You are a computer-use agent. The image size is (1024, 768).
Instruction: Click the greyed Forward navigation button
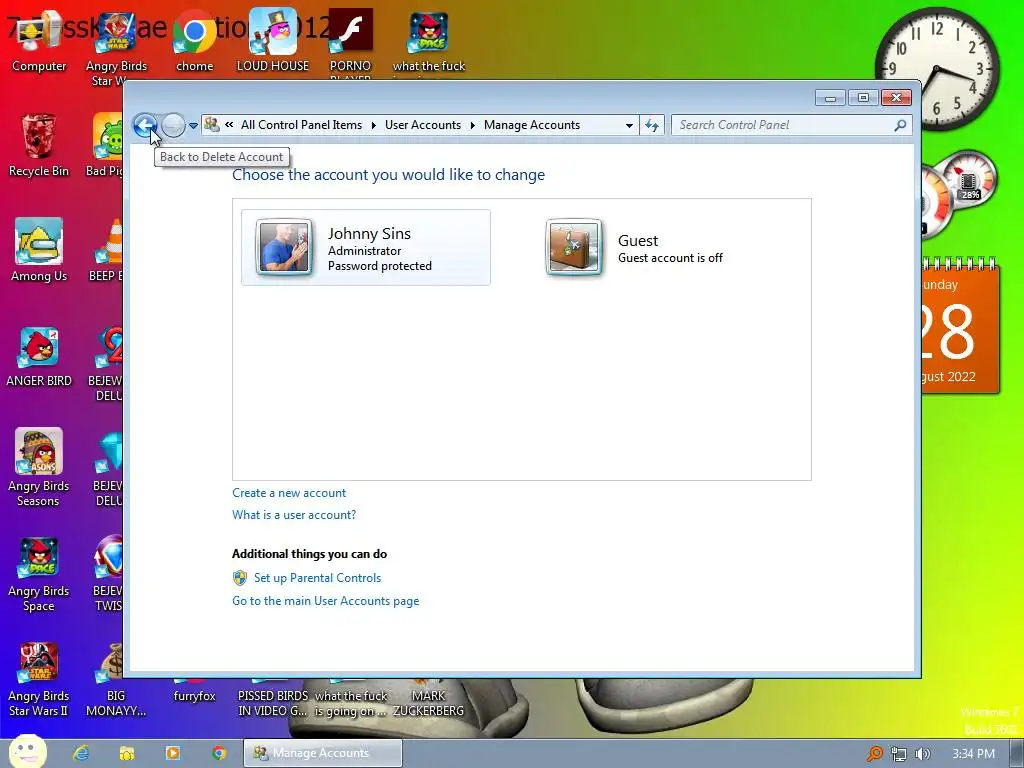(x=173, y=125)
